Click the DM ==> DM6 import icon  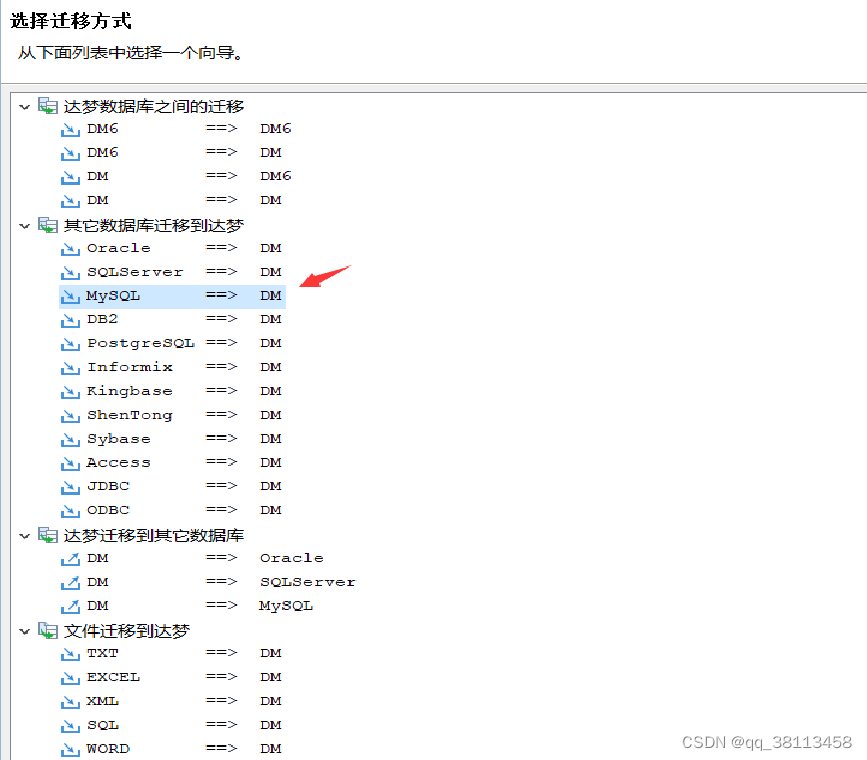coord(70,177)
